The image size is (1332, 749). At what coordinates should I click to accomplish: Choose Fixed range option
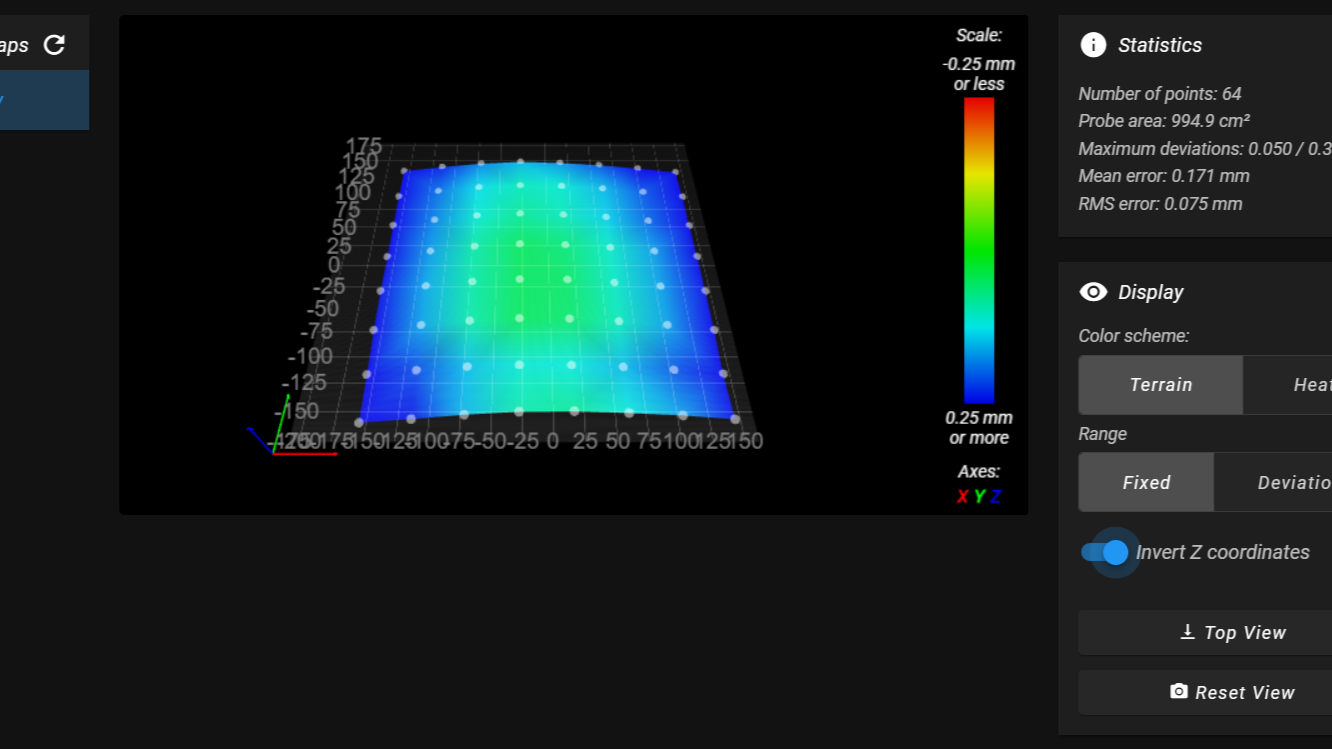1146,482
